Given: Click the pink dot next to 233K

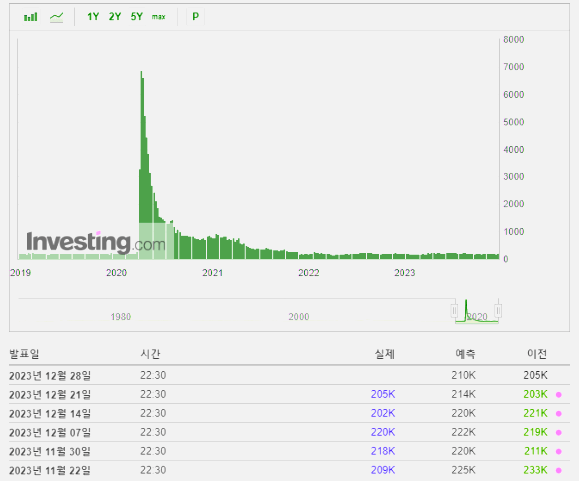Looking at the screenshot, I should coord(559,470).
